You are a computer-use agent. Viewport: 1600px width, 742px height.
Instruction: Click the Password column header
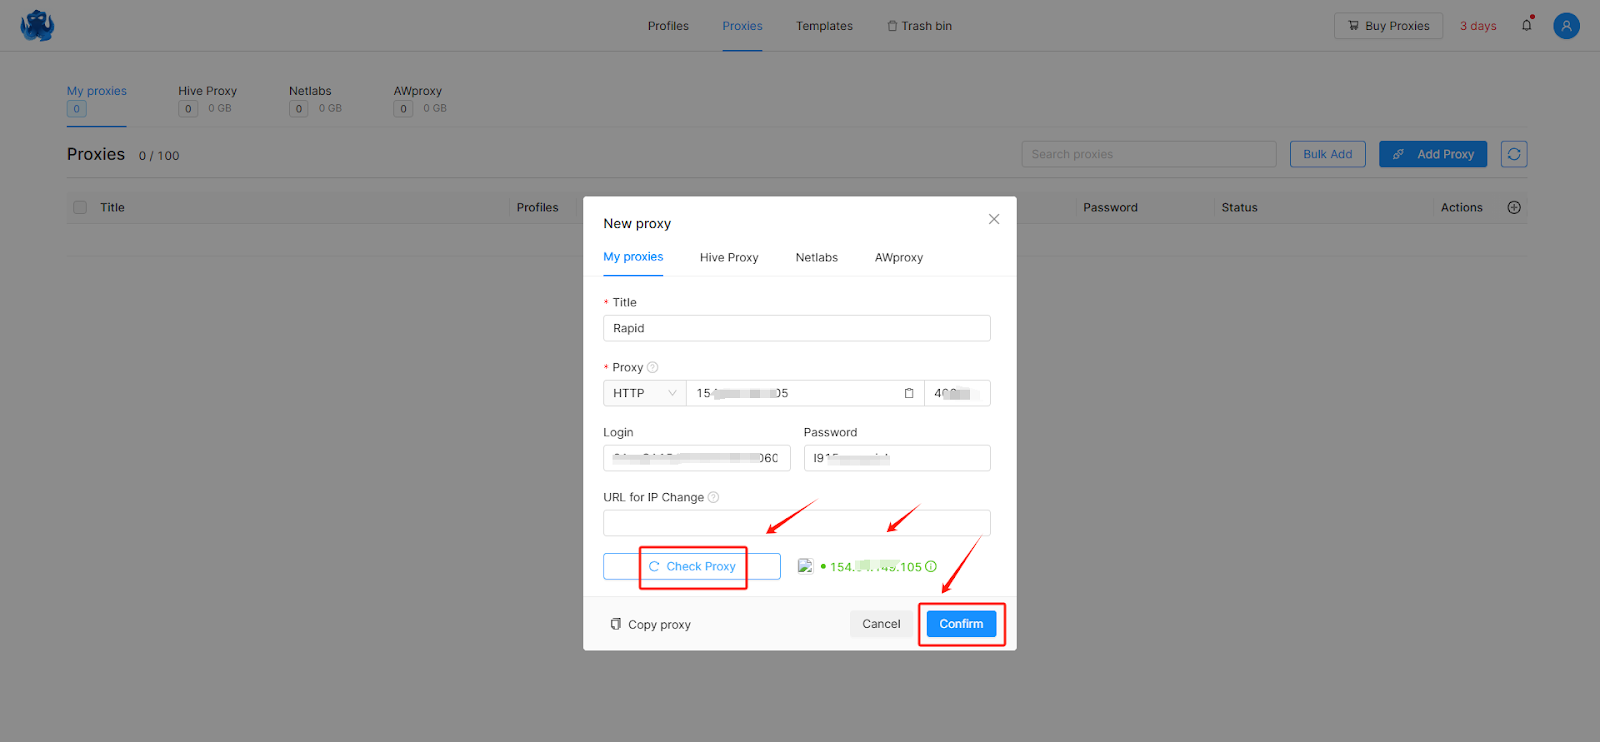1110,207
